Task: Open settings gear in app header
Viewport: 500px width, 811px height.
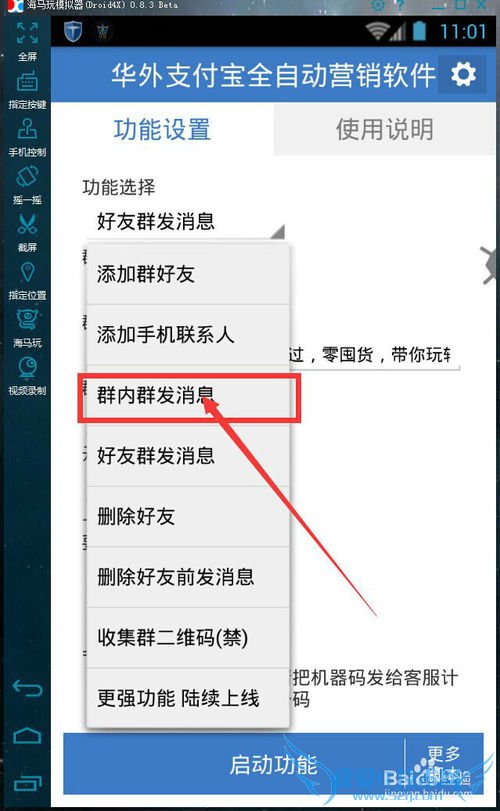Action: [x=463, y=75]
